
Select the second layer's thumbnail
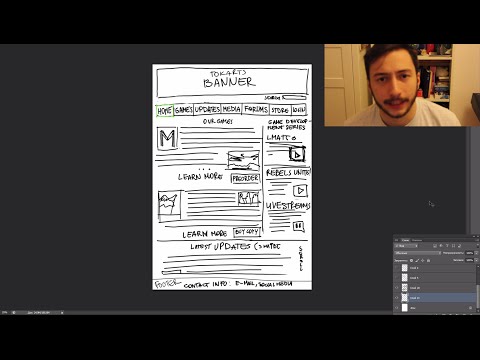tap(405, 278)
